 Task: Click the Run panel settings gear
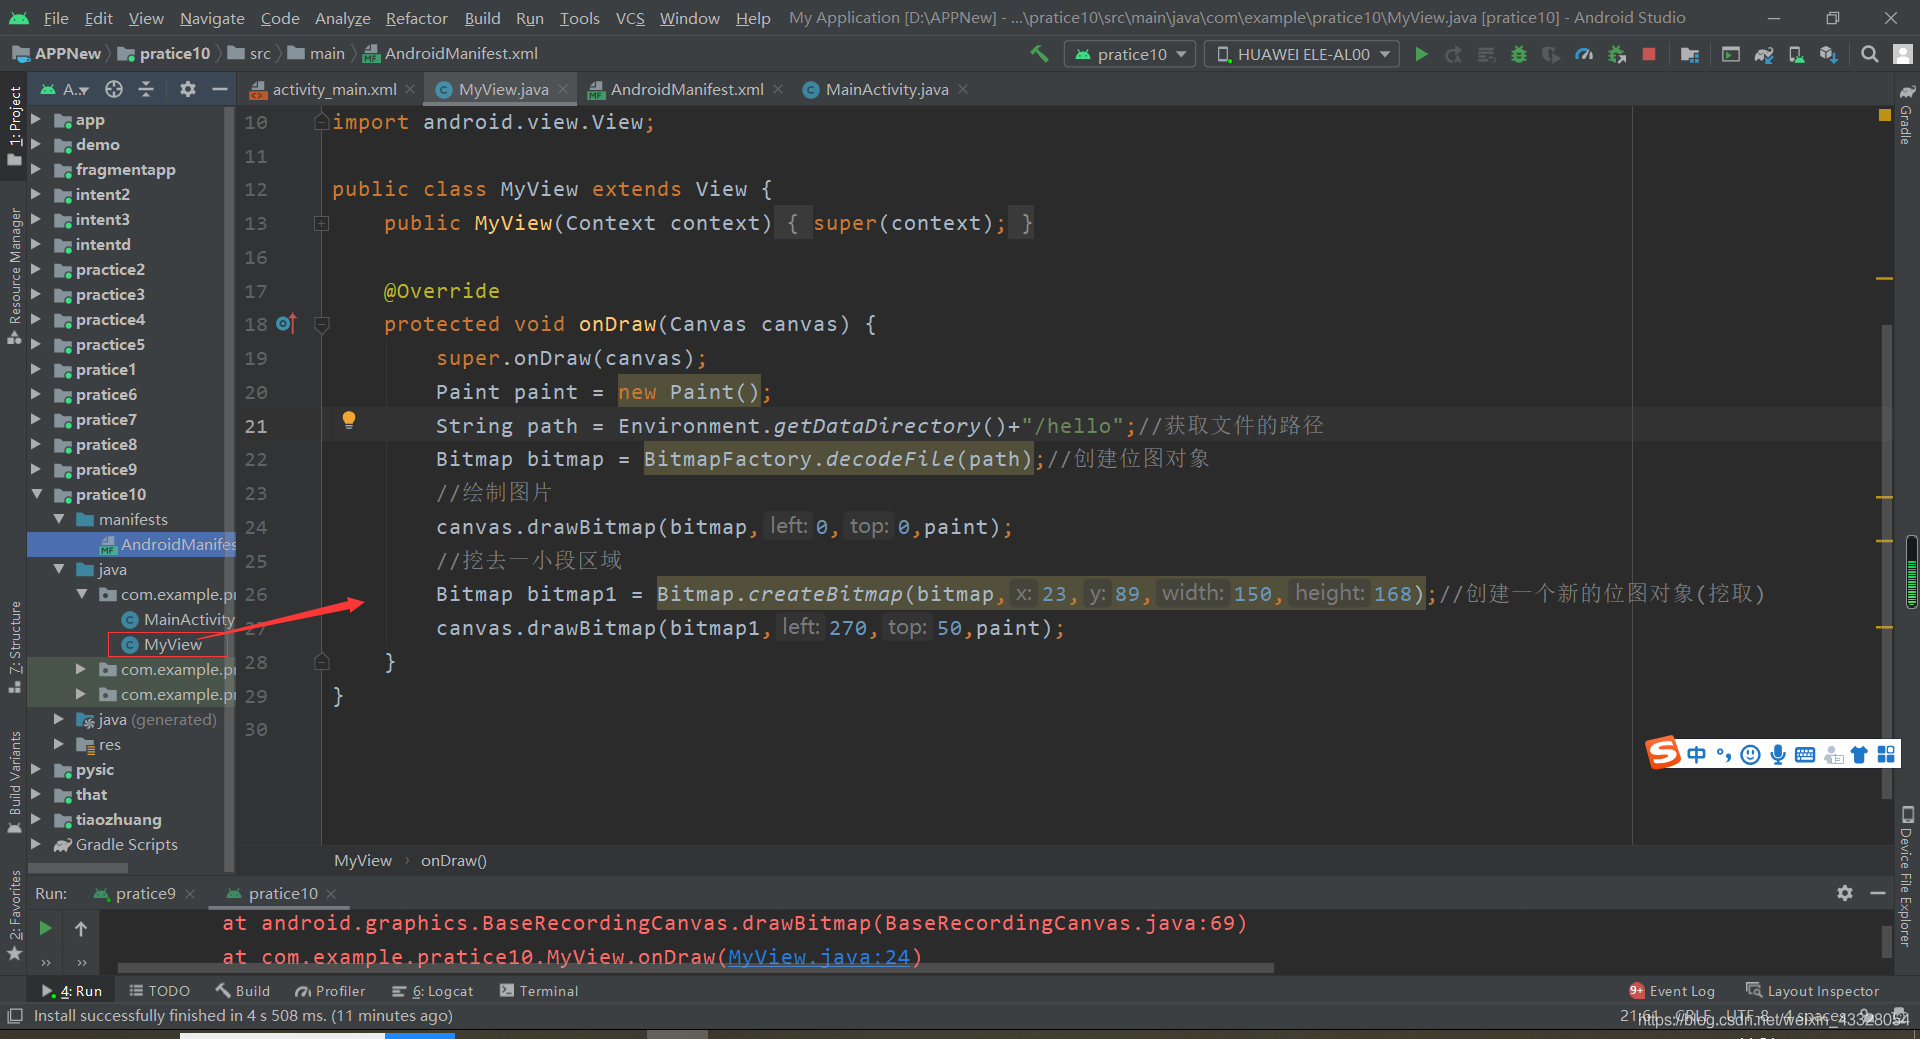point(1845,893)
